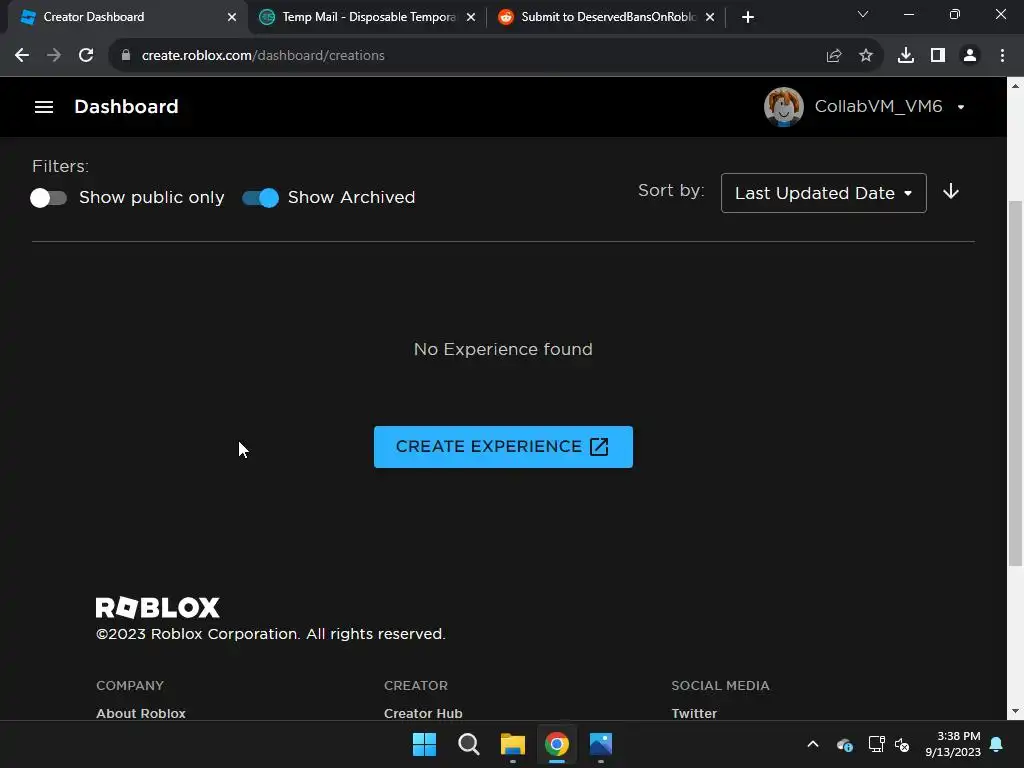
Task: Go back to the previous page
Action: click(x=22, y=56)
